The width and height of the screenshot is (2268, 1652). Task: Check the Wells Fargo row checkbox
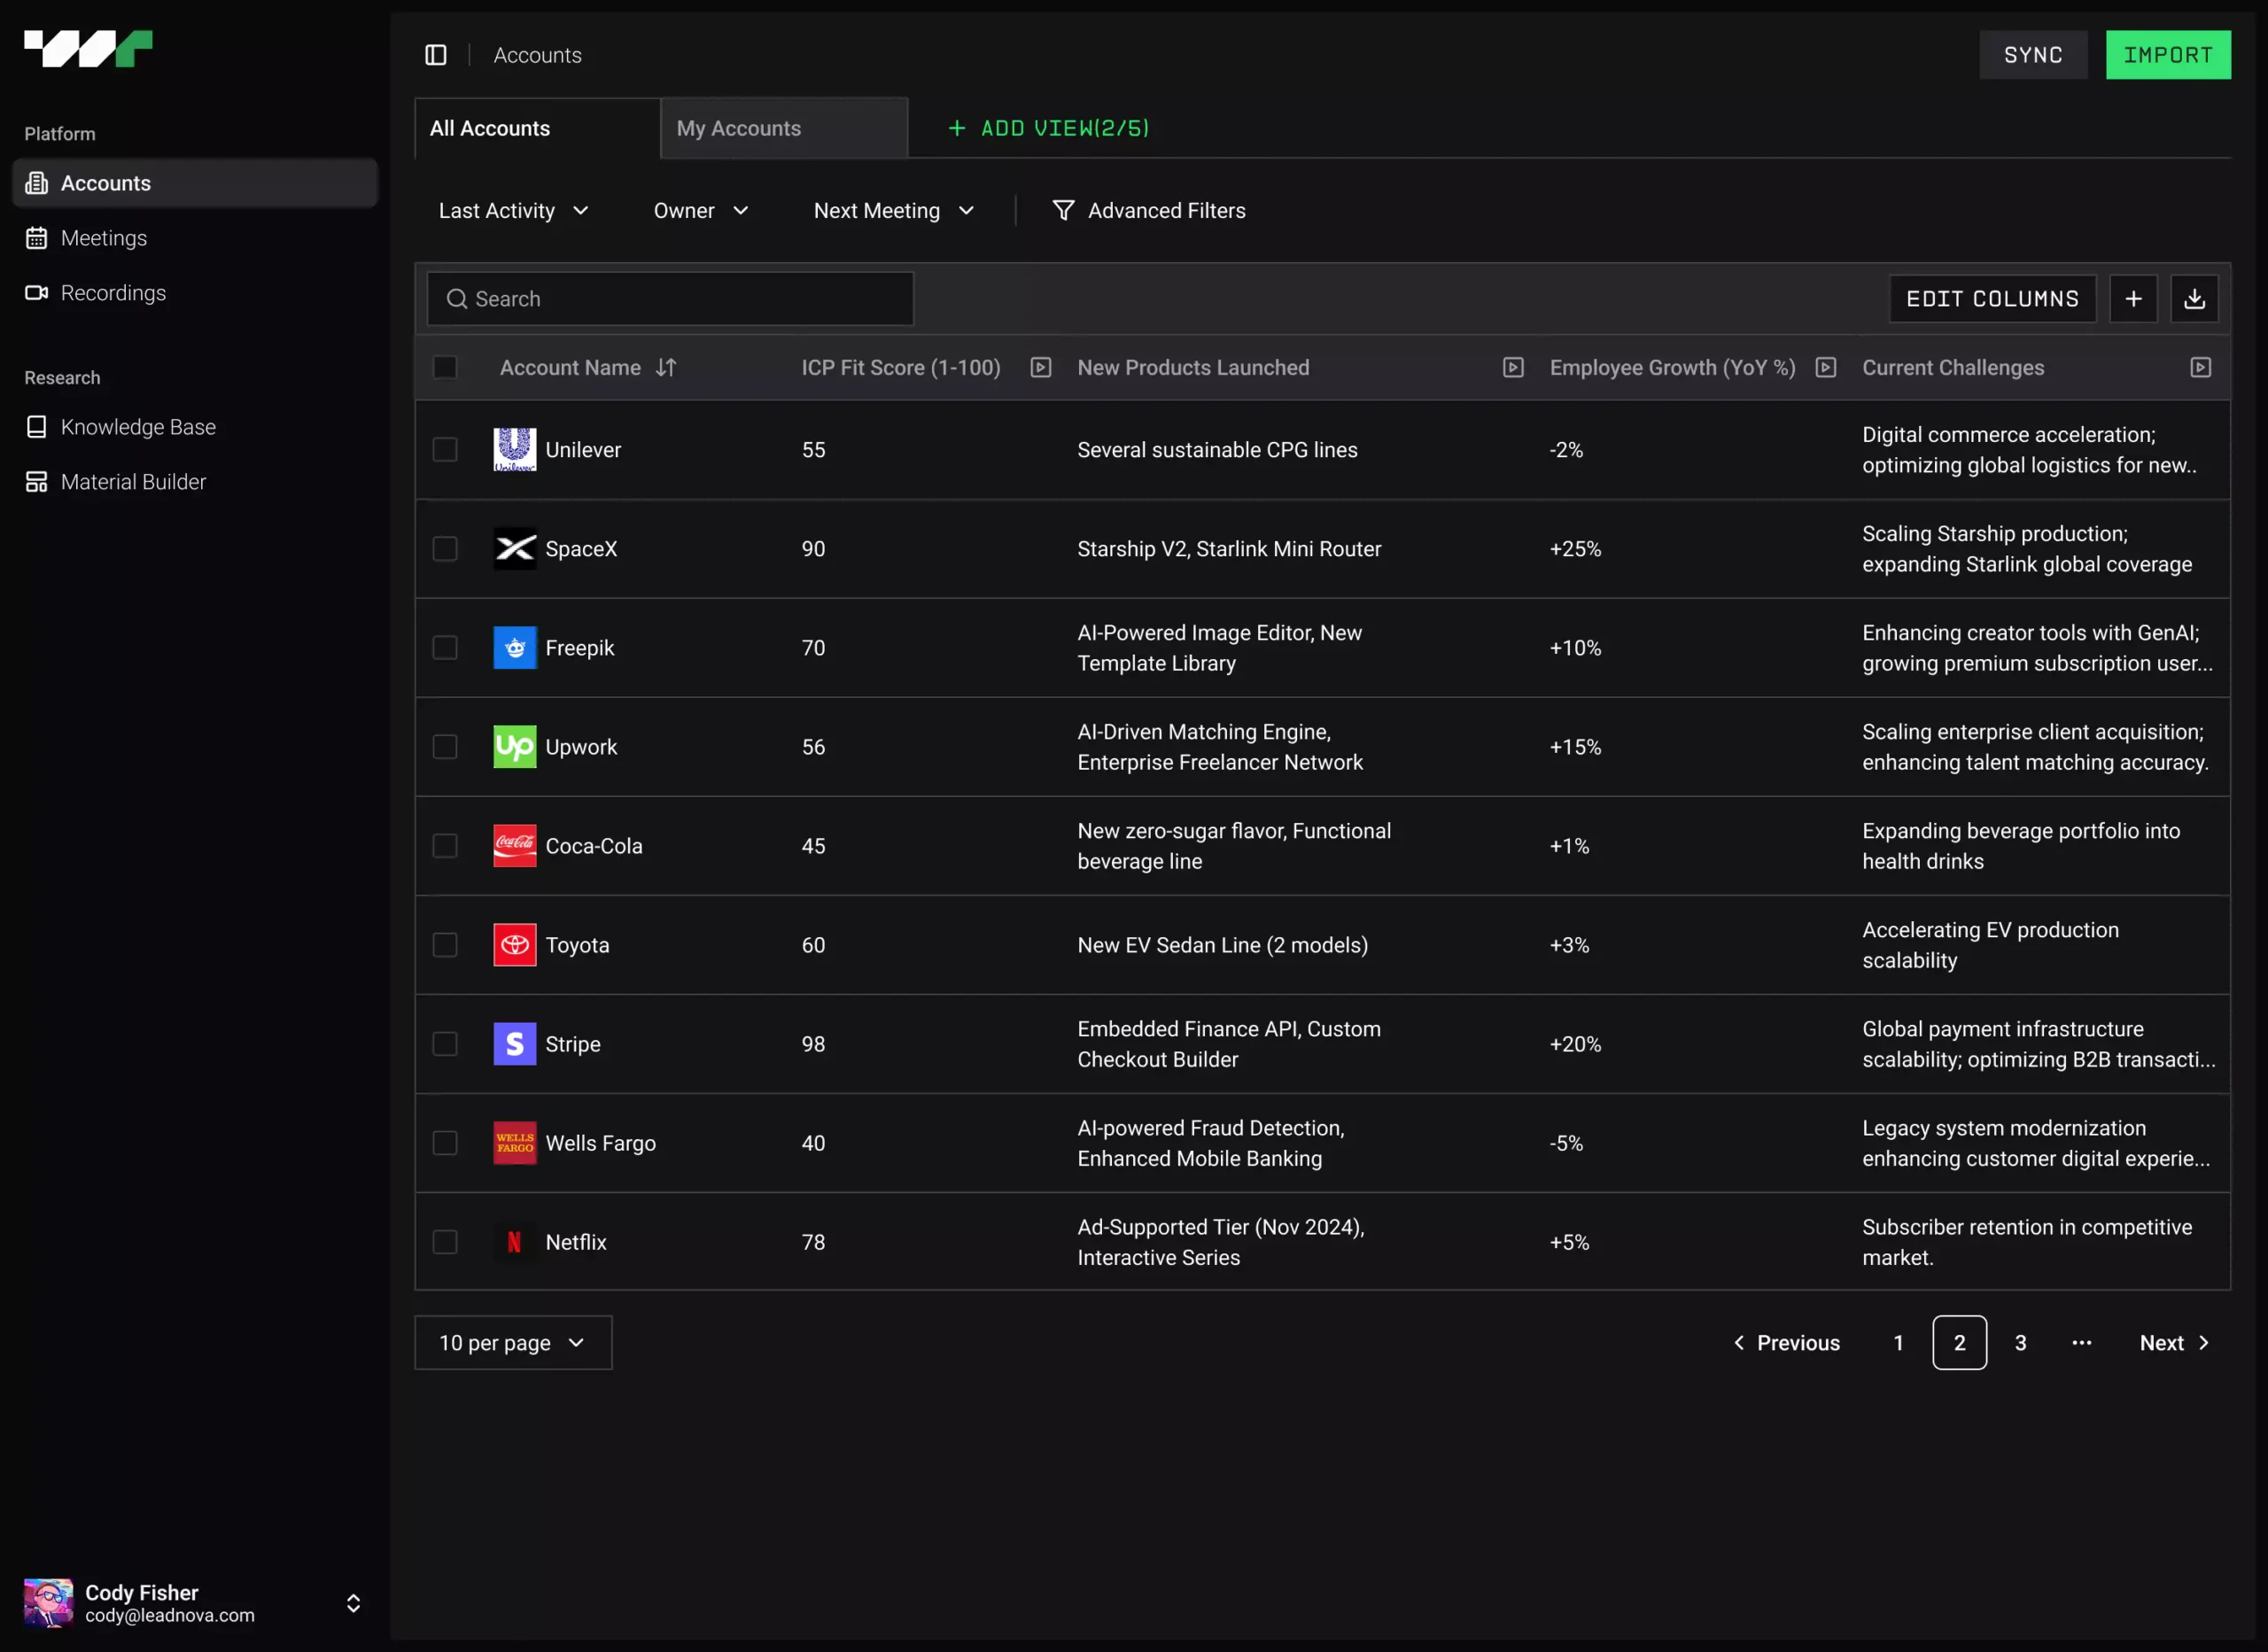[445, 1143]
